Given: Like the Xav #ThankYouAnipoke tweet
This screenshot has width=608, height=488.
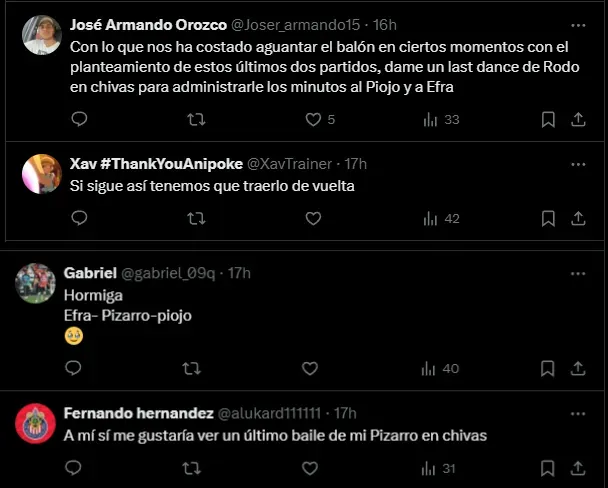Looking at the screenshot, I should 313,218.
